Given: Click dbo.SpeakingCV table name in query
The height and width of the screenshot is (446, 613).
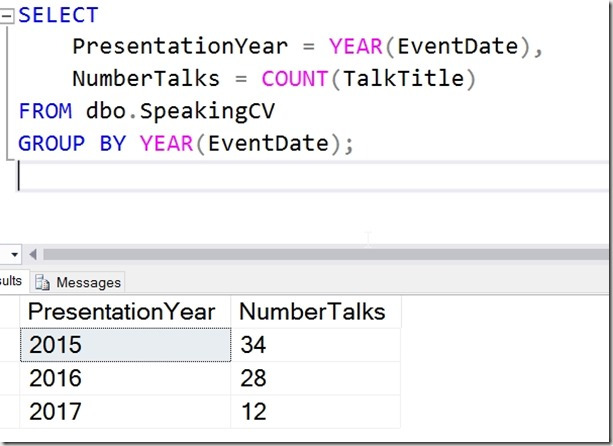Looking at the screenshot, I should tap(180, 111).
